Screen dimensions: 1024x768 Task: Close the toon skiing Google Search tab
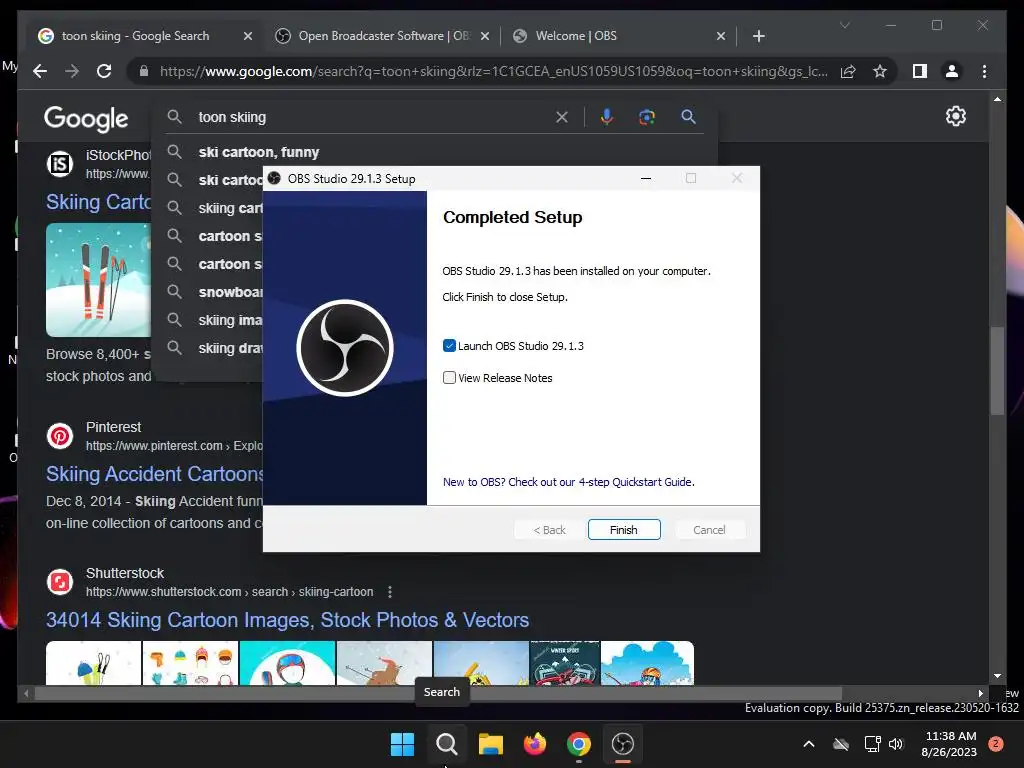click(248, 37)
